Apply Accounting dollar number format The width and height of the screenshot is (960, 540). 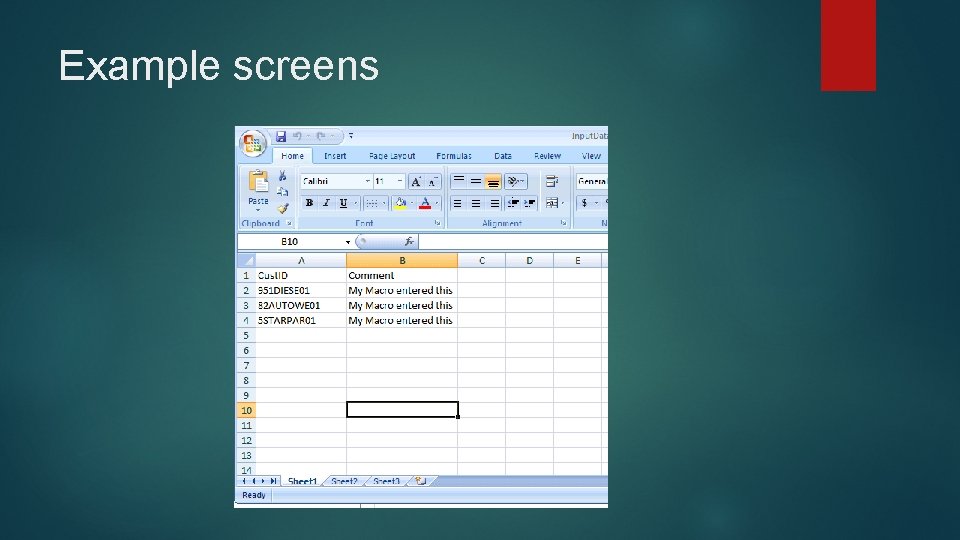pyautogui.click(x=585, y=203)
